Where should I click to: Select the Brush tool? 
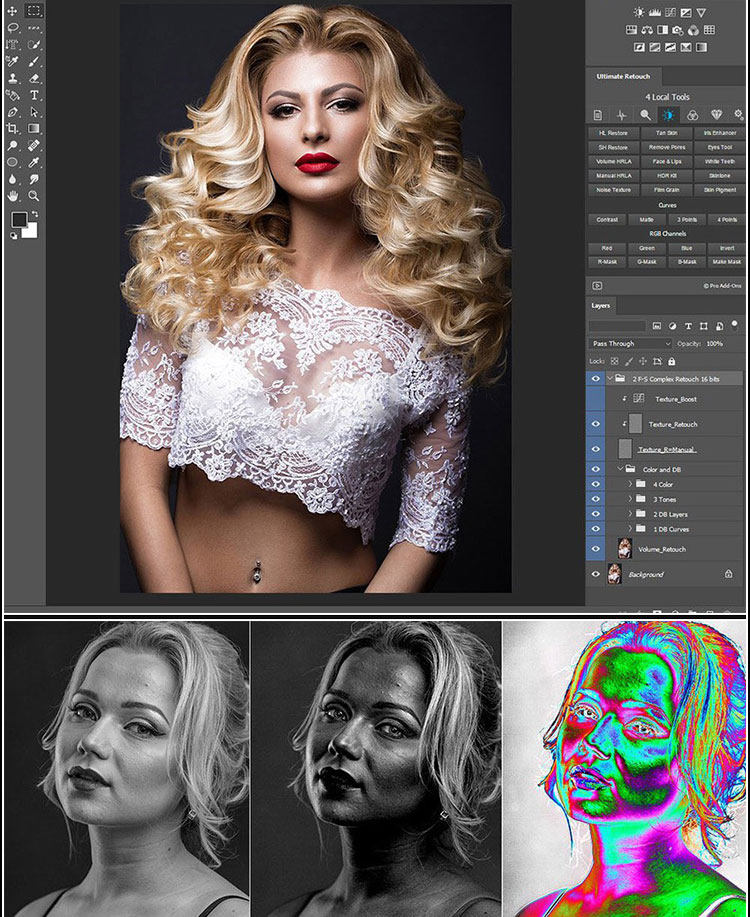pyautogui.click(x=34, y=61)
